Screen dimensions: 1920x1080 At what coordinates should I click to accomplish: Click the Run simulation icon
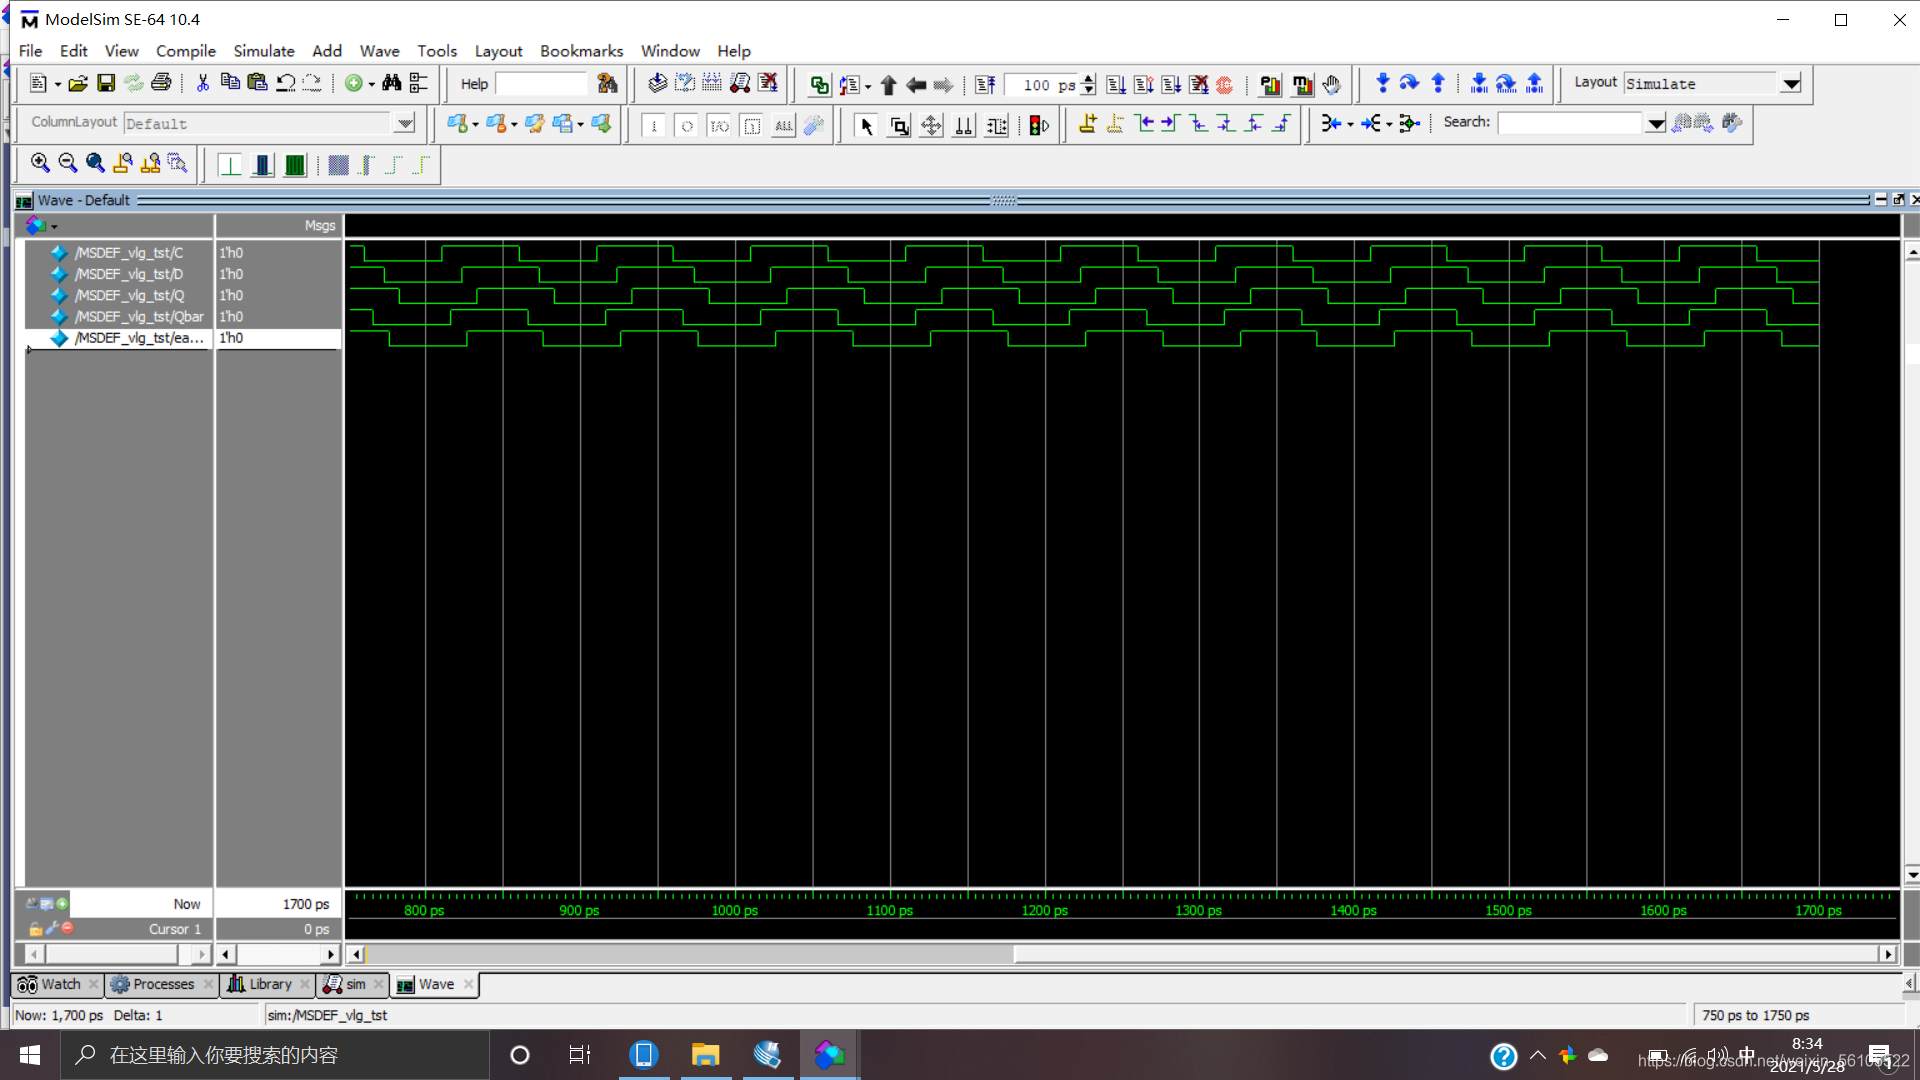1116,85
